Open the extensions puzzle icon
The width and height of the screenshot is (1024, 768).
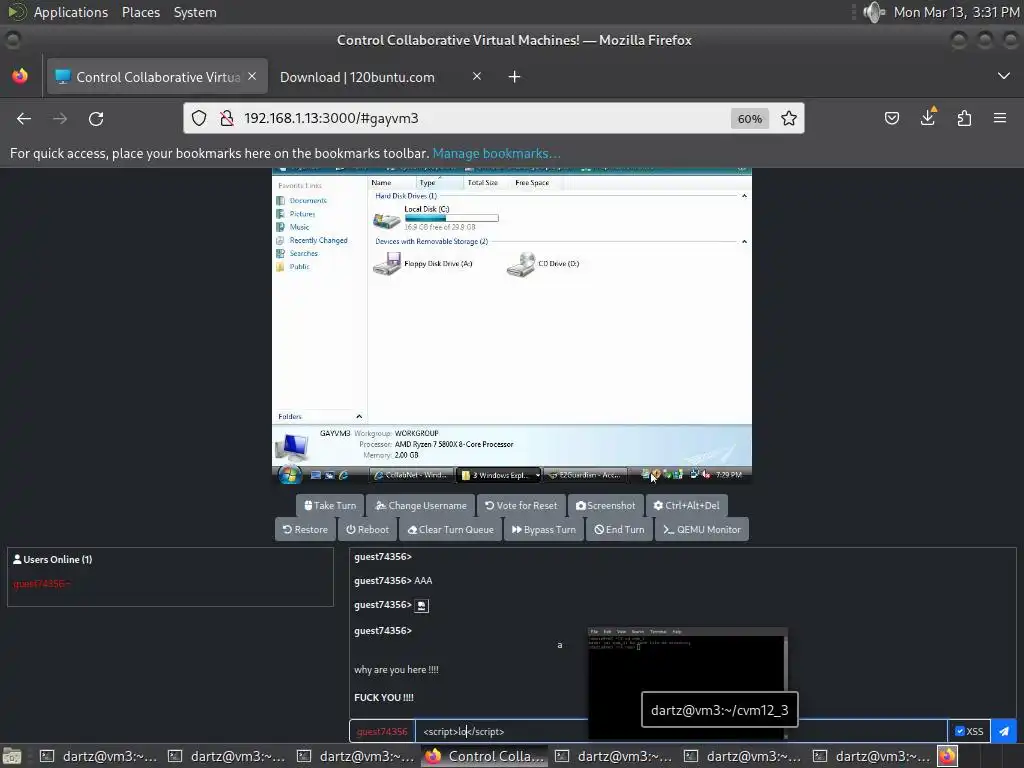(964, 118)
